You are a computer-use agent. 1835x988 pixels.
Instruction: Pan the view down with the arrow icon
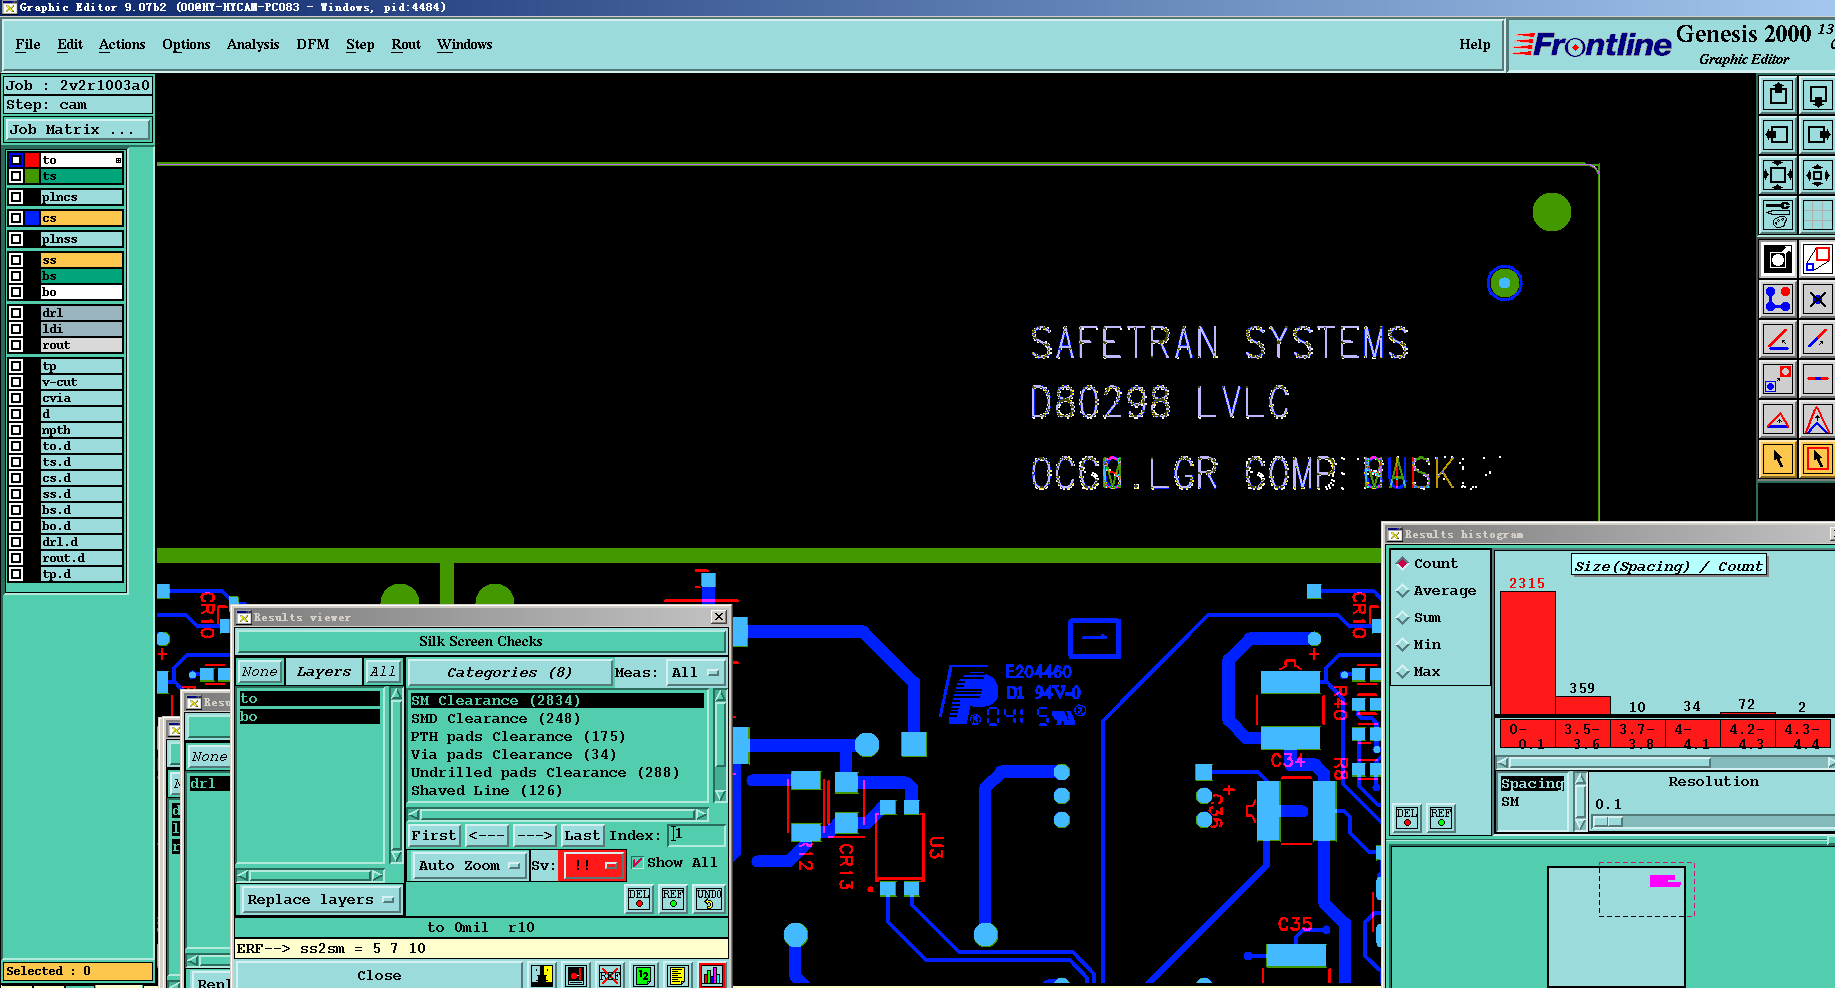[x=1817, y=95]
